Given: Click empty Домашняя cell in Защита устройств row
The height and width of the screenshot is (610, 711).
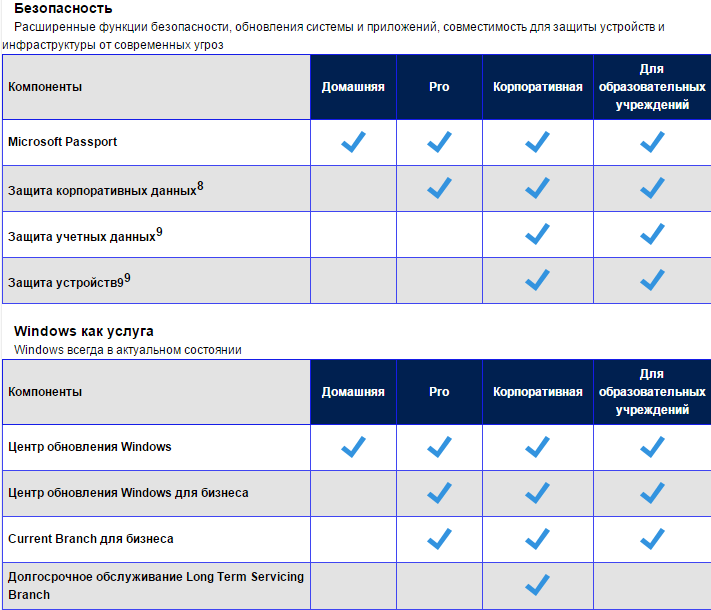Looking at the screenshot, I should (x=353, y=279).
